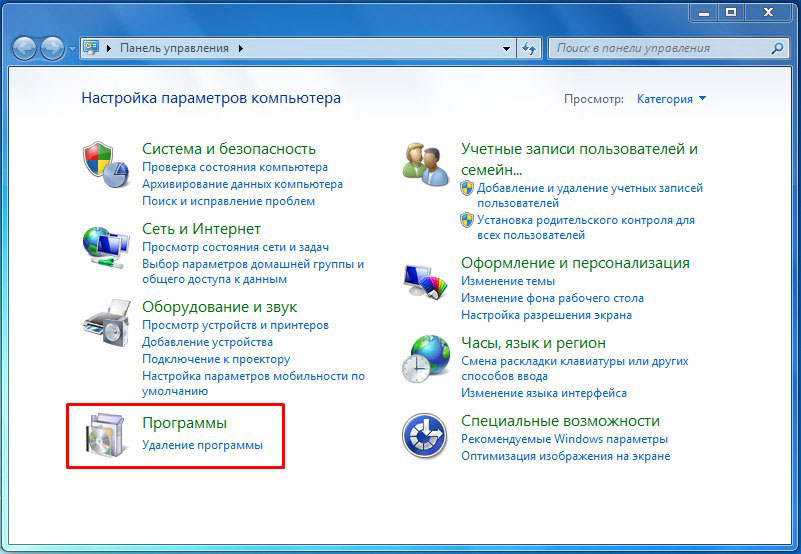Click Добавление и удаление учетных записей link
Screen dimensions: 801x554
click(590, 195)
